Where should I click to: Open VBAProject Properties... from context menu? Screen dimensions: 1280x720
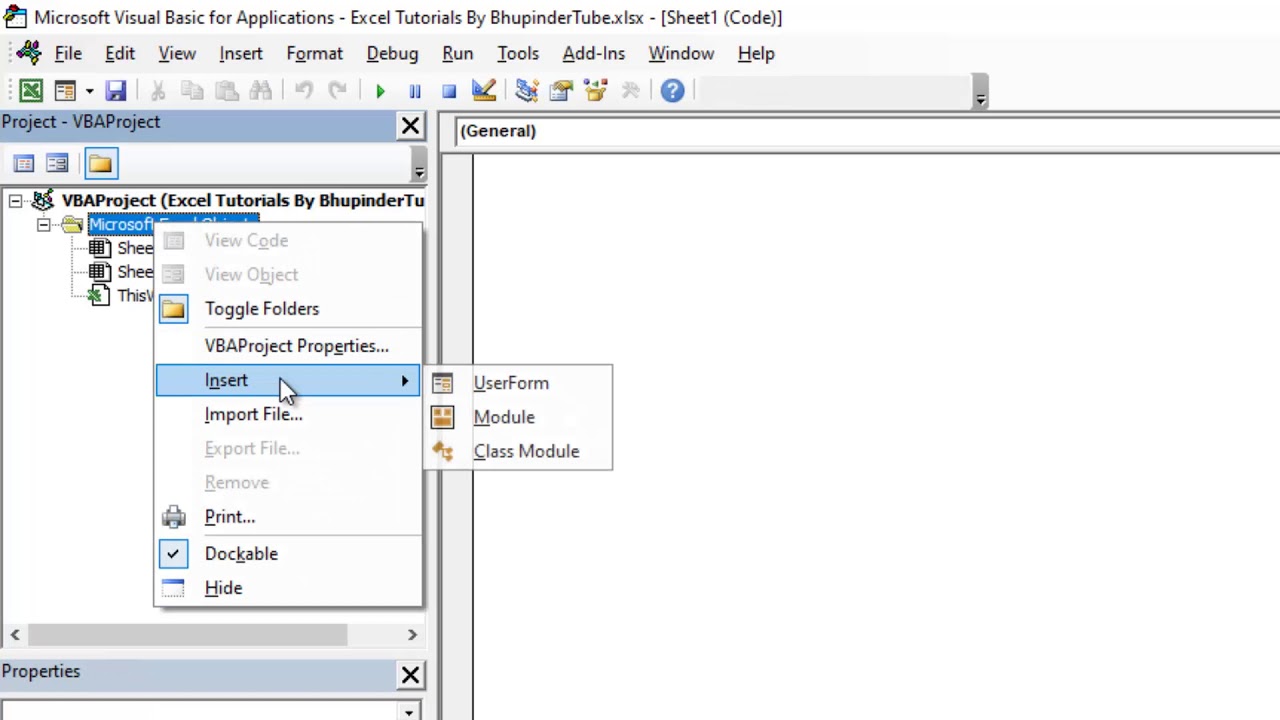click(288, 346)
